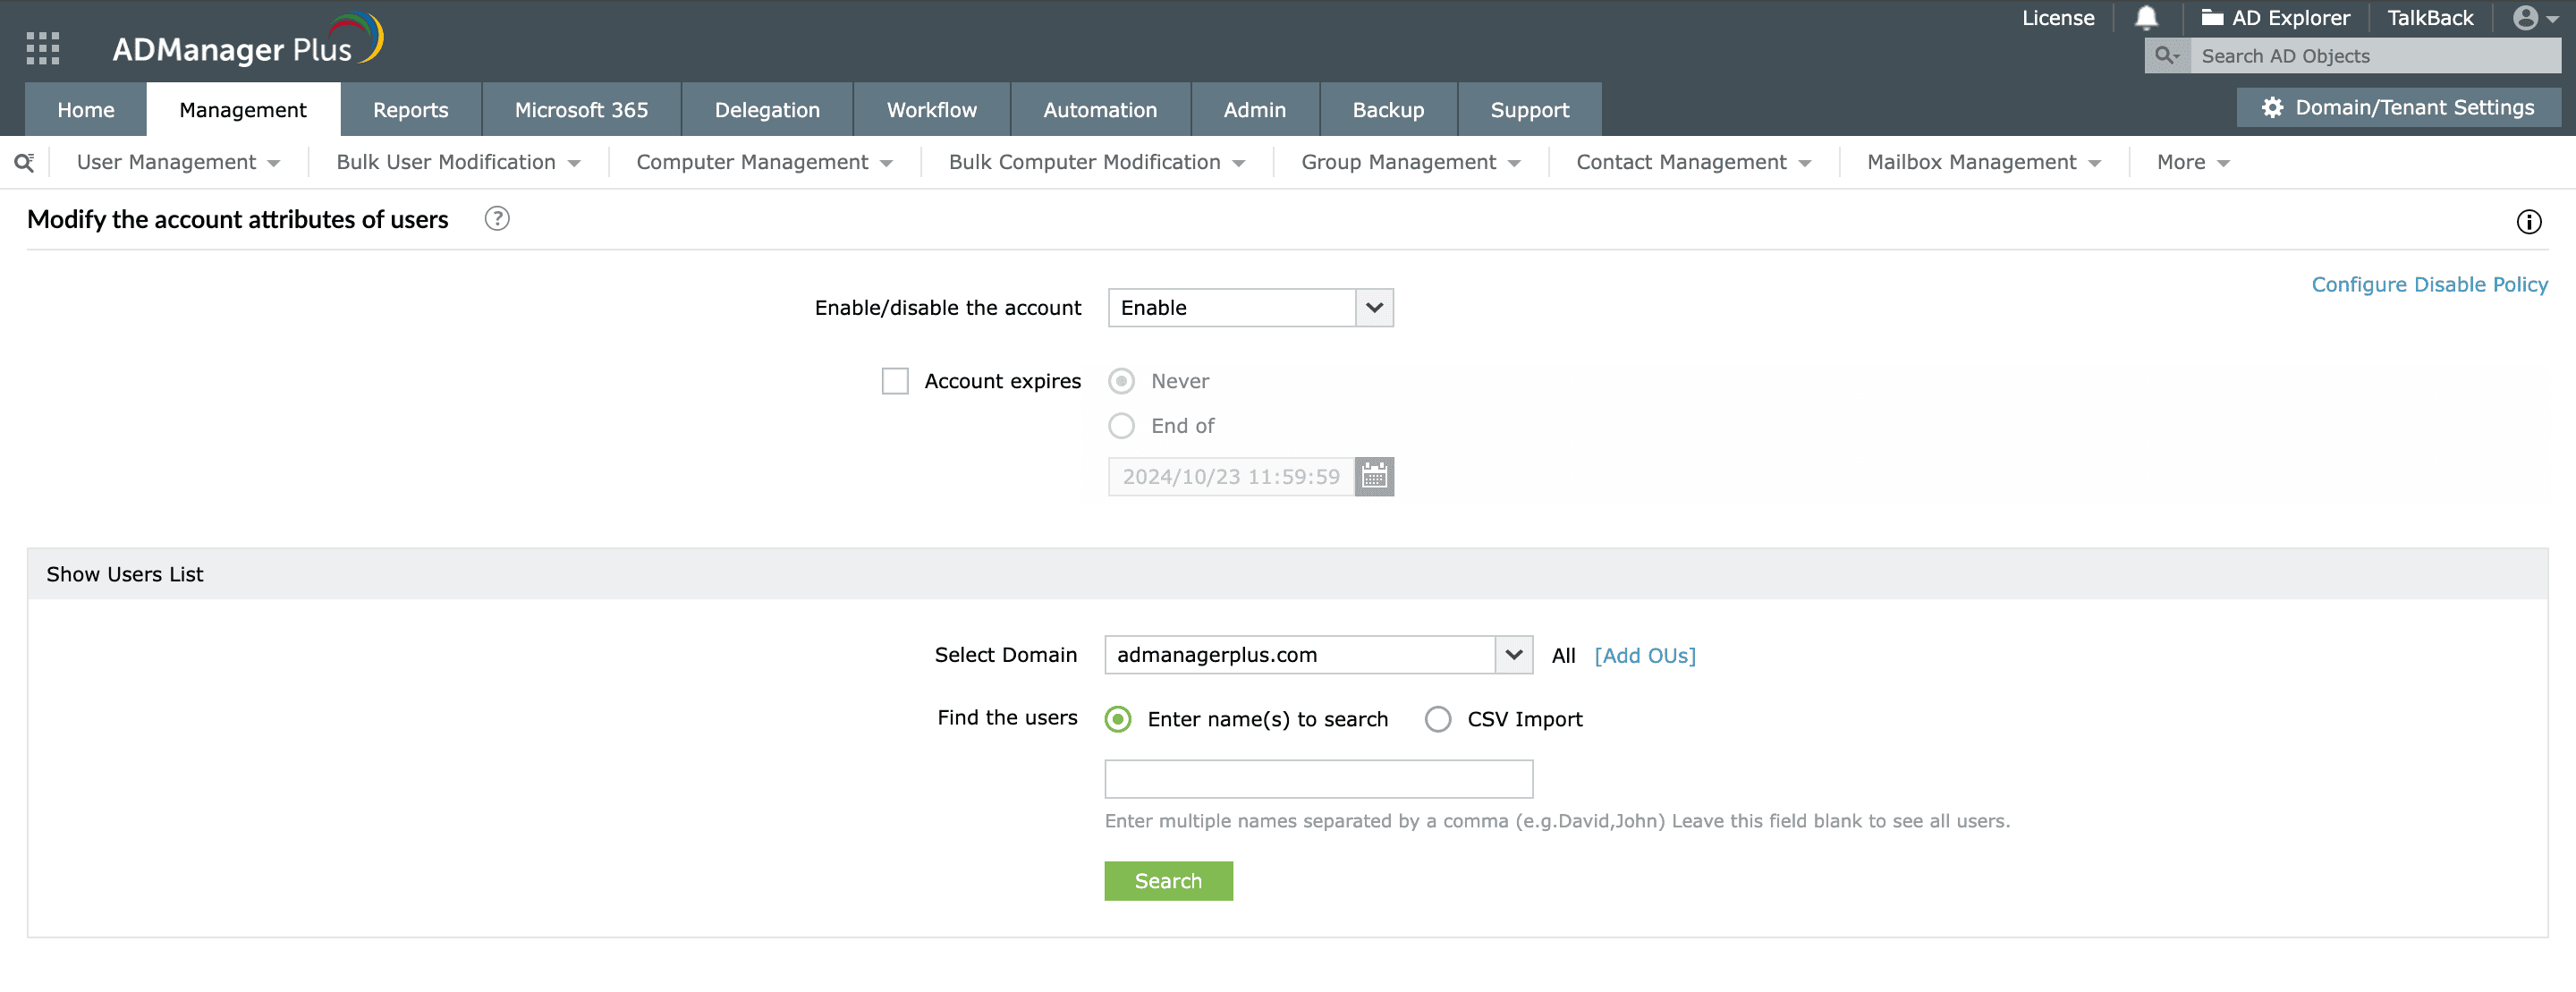
Task: Select Enter name(s) to search radio
Action: pos(1118,719)
